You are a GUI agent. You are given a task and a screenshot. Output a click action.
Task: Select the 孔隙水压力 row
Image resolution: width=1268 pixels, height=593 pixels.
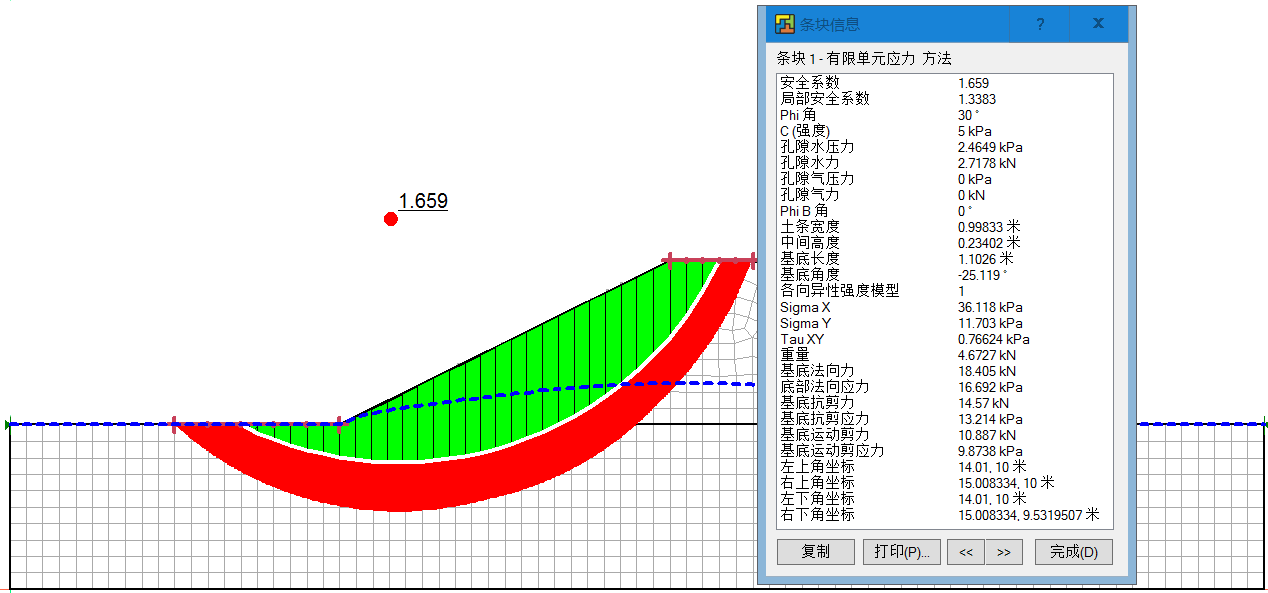point(944,147)
